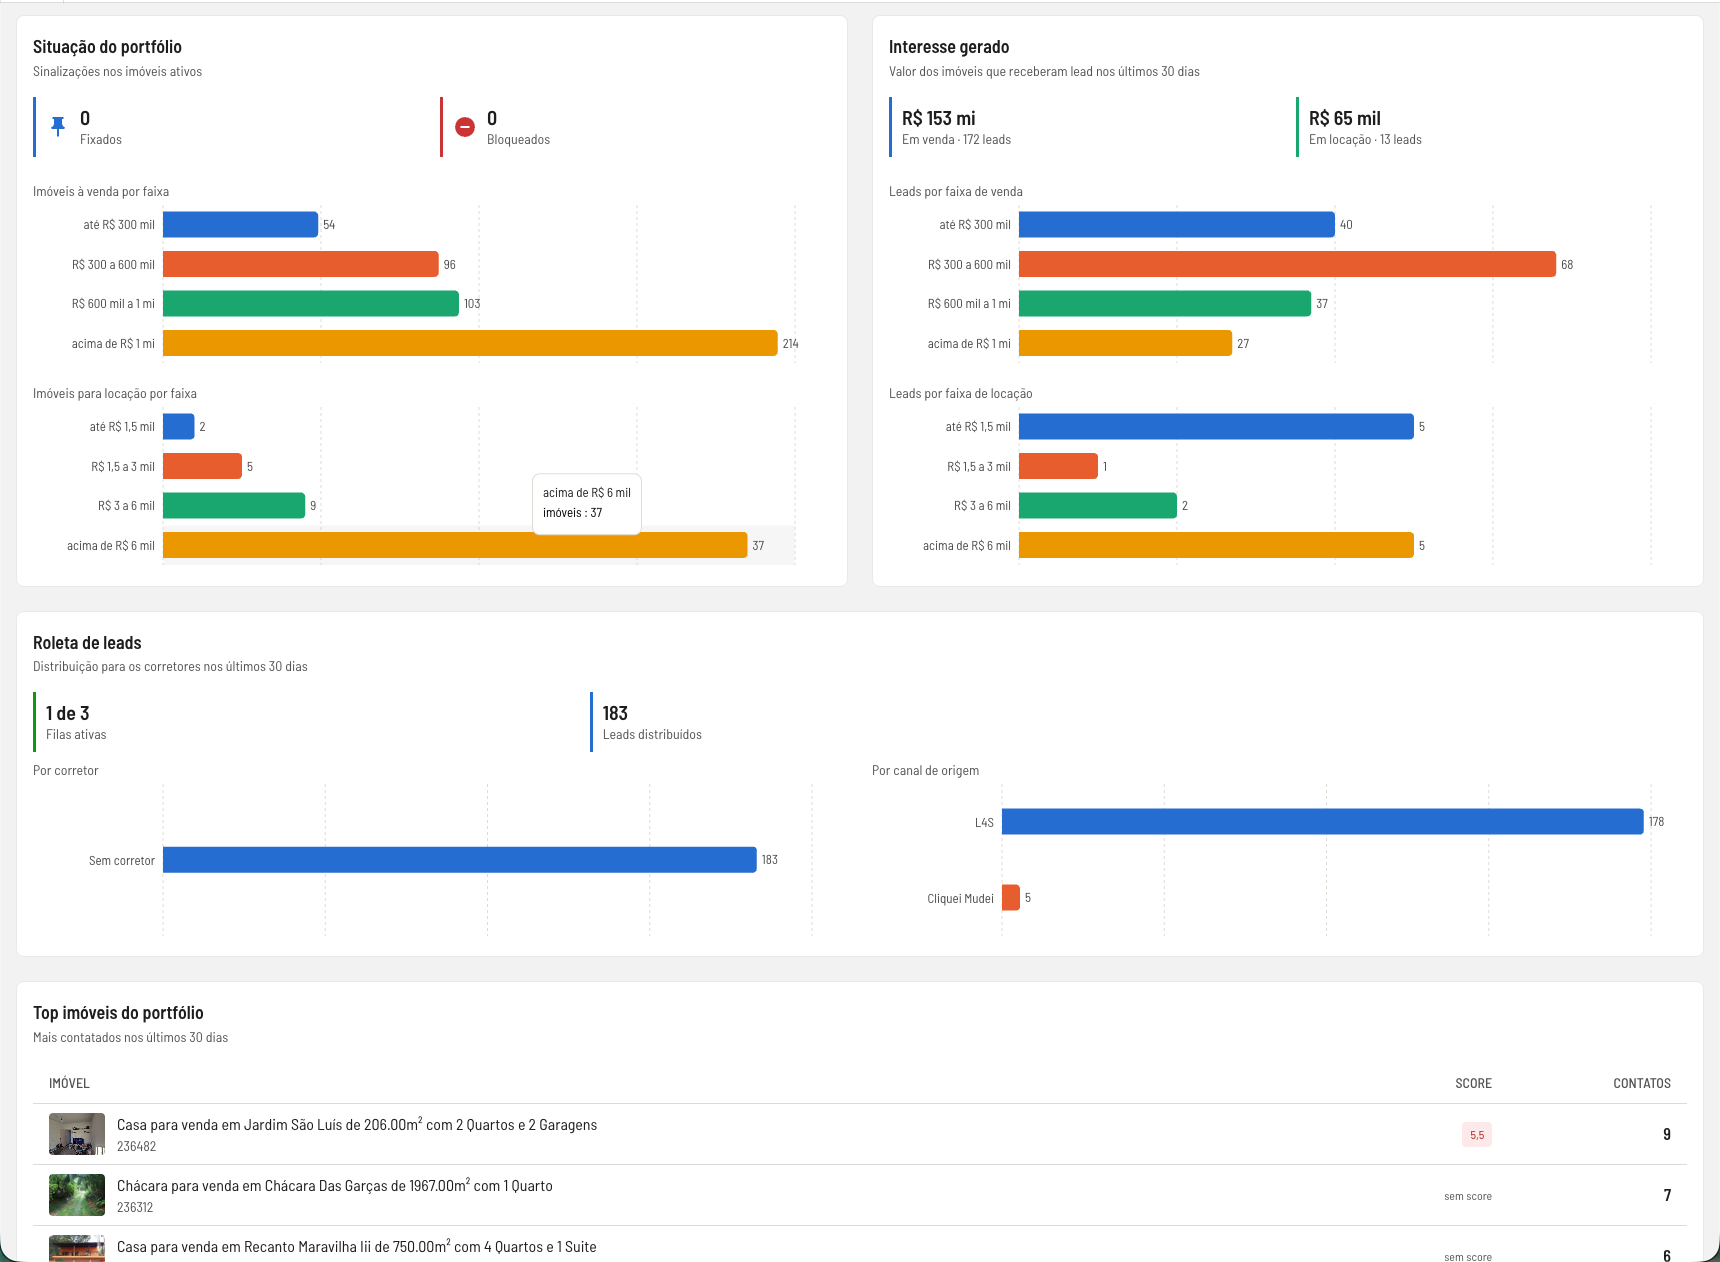Screen dimensions: 1720x1262
Task: Click the contacts count 9 in the first row
Action: pyautogui.click(x=1667, y=1134)
